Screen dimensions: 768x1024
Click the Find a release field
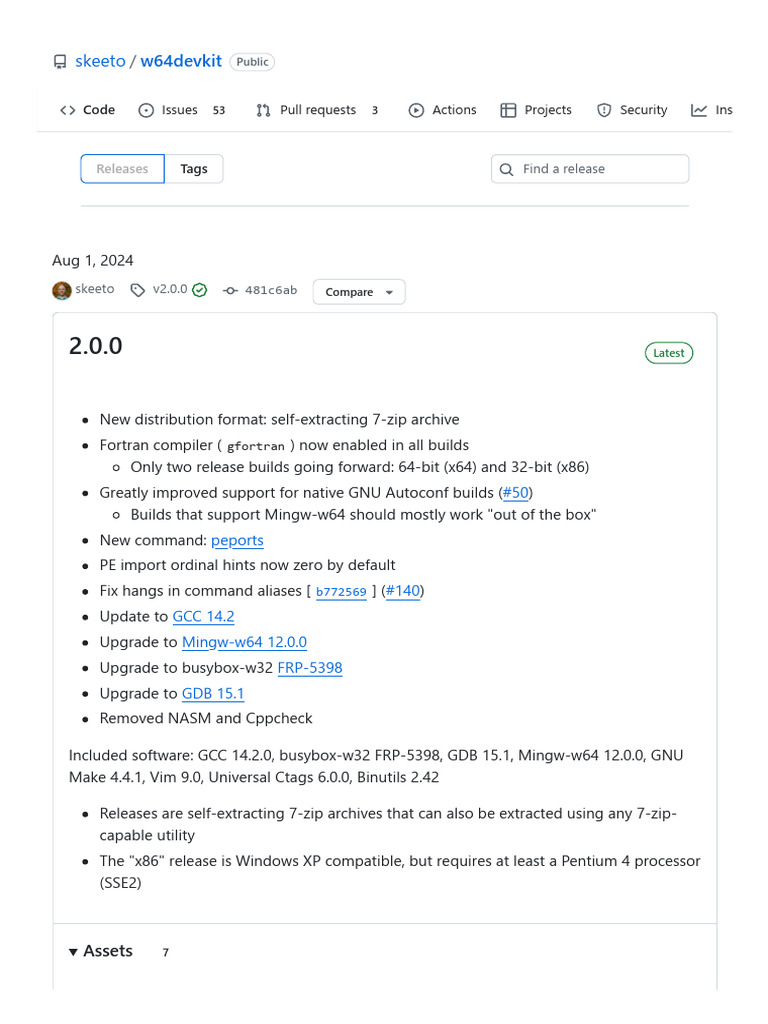point(600,169)
